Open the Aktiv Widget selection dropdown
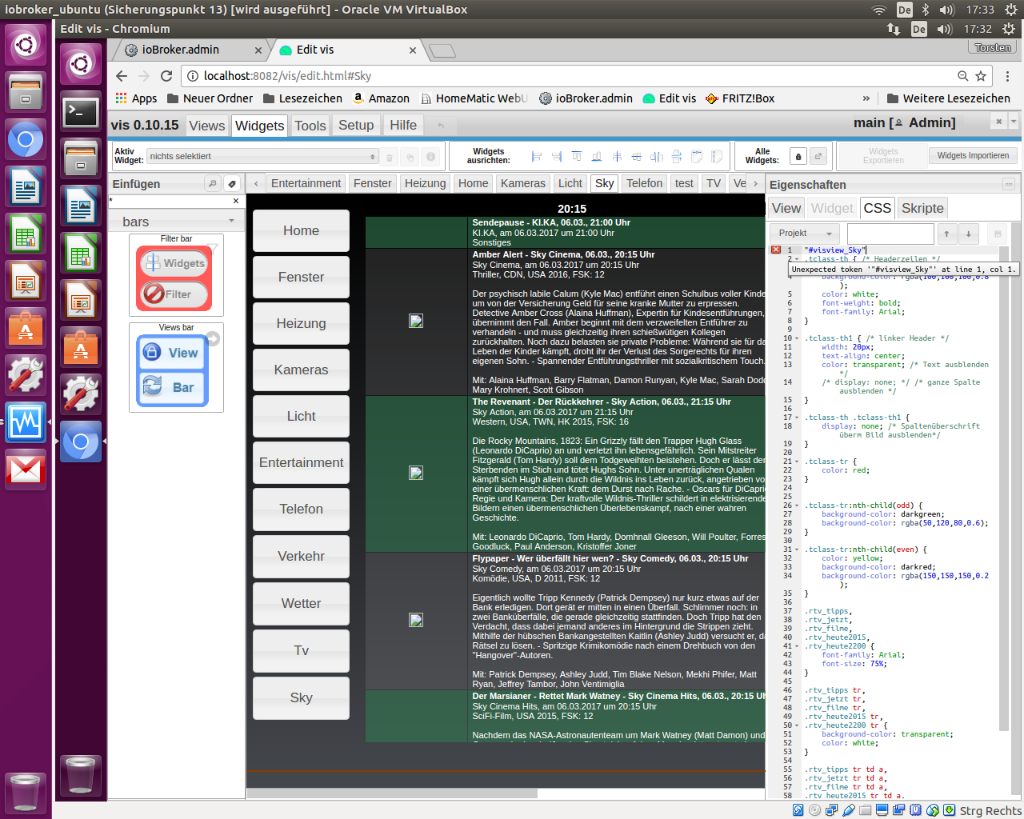1024x819 pixels. (263, 157)
